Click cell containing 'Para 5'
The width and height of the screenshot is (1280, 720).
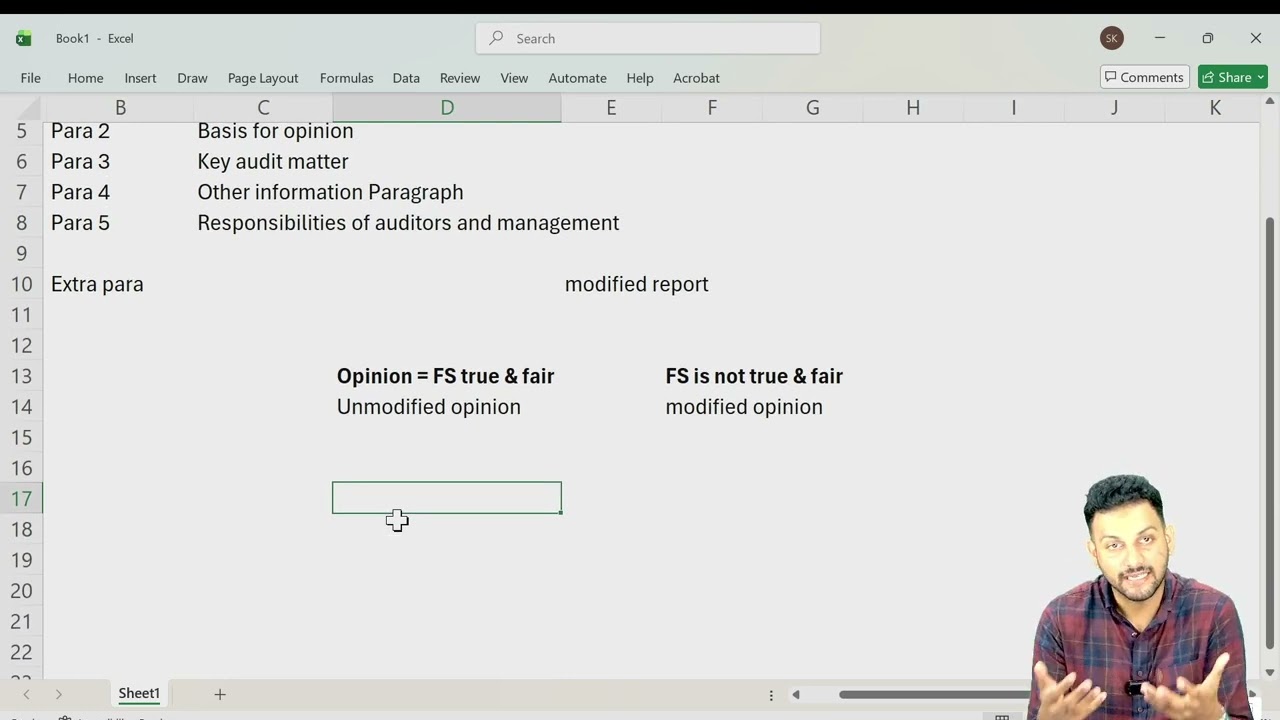[x=119, y=223]
